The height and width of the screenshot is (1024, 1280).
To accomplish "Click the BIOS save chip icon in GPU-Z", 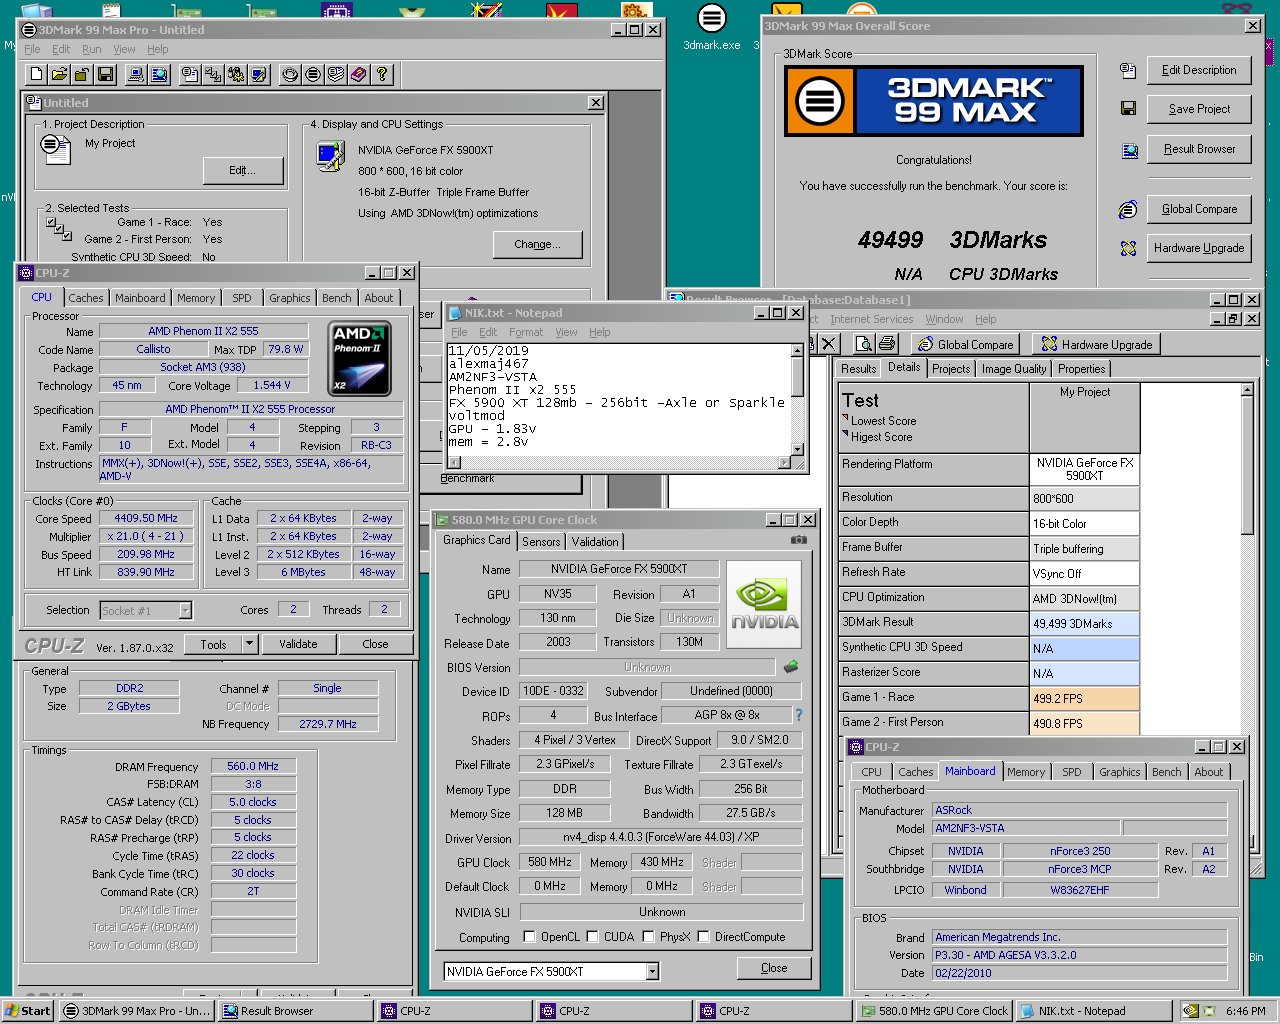I will click(791, 666).
